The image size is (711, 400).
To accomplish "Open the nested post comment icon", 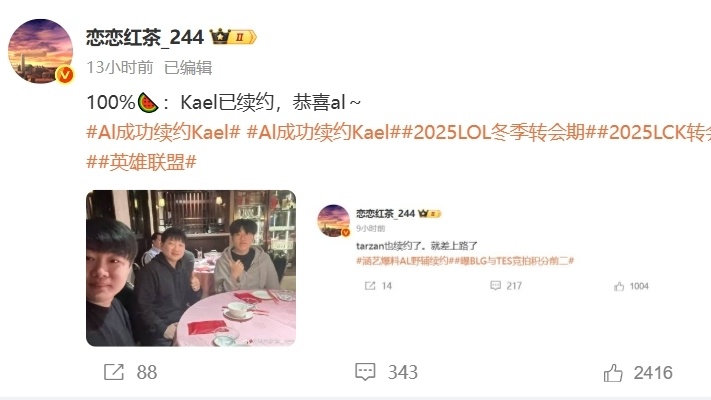I will point(495,286).
